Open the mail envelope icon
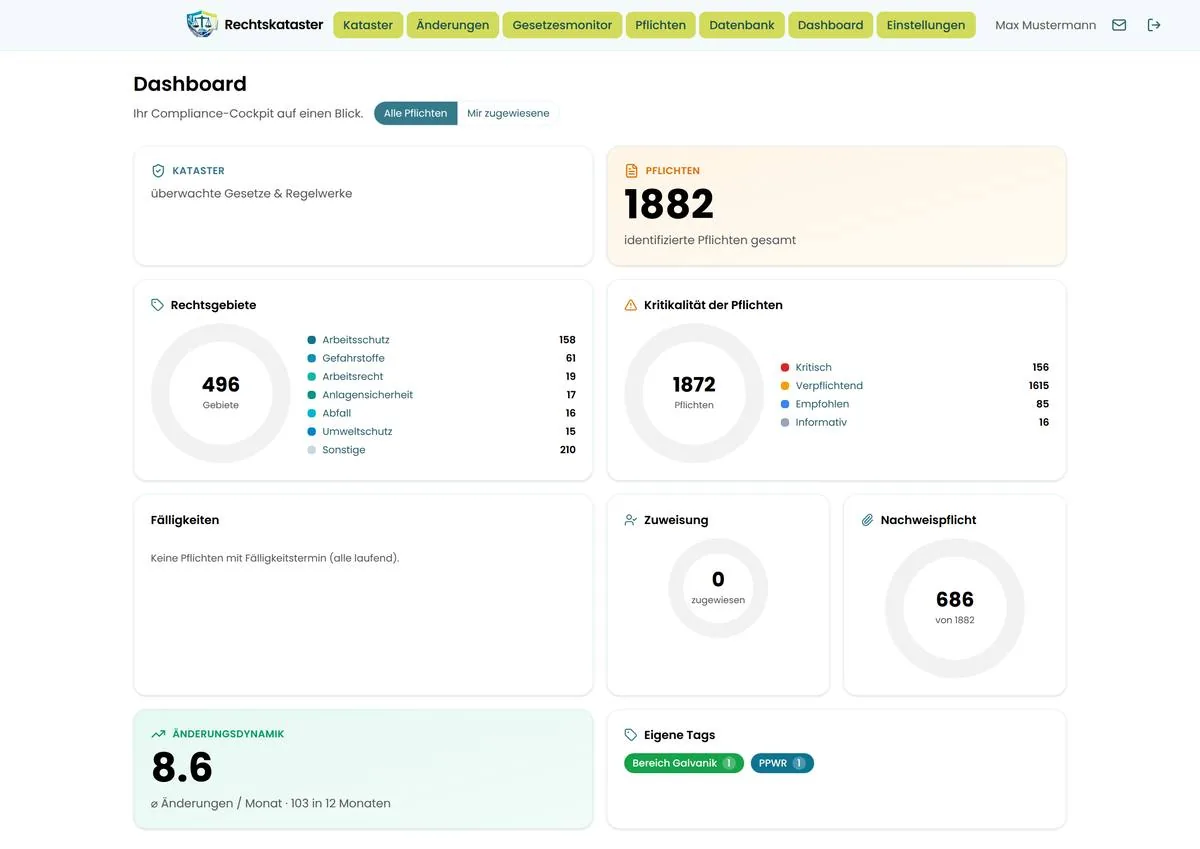 (x=1119, y=25)
